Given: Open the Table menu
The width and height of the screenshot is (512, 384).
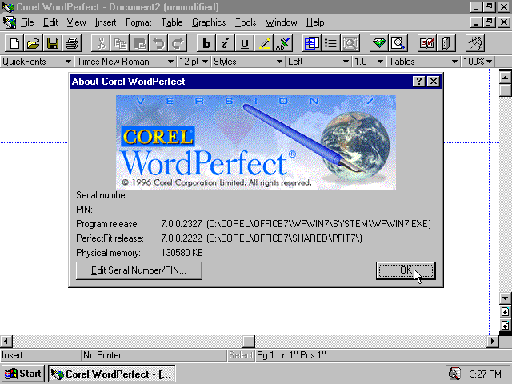Looking at the screenshot, I should 172,23.
